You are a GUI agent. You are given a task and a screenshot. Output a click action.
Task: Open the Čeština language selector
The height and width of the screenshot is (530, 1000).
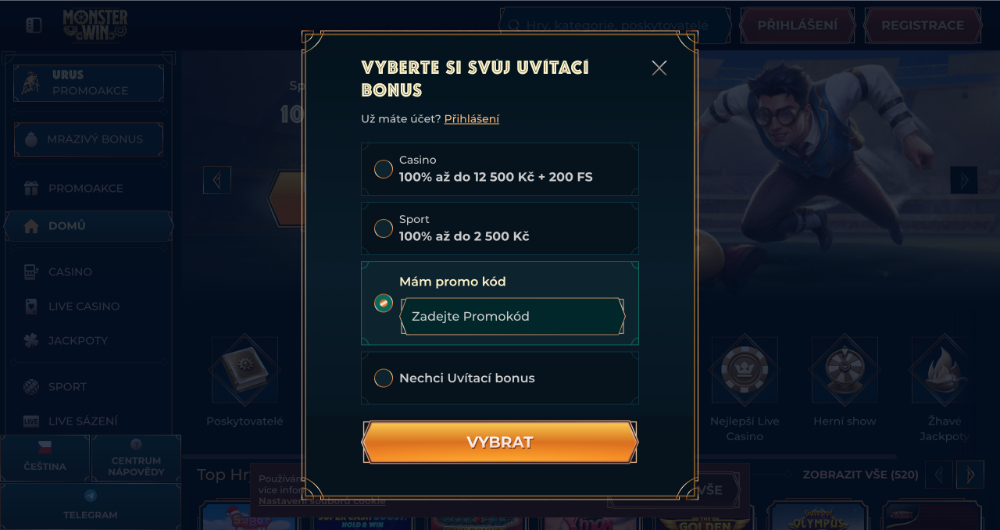point(45,458)
